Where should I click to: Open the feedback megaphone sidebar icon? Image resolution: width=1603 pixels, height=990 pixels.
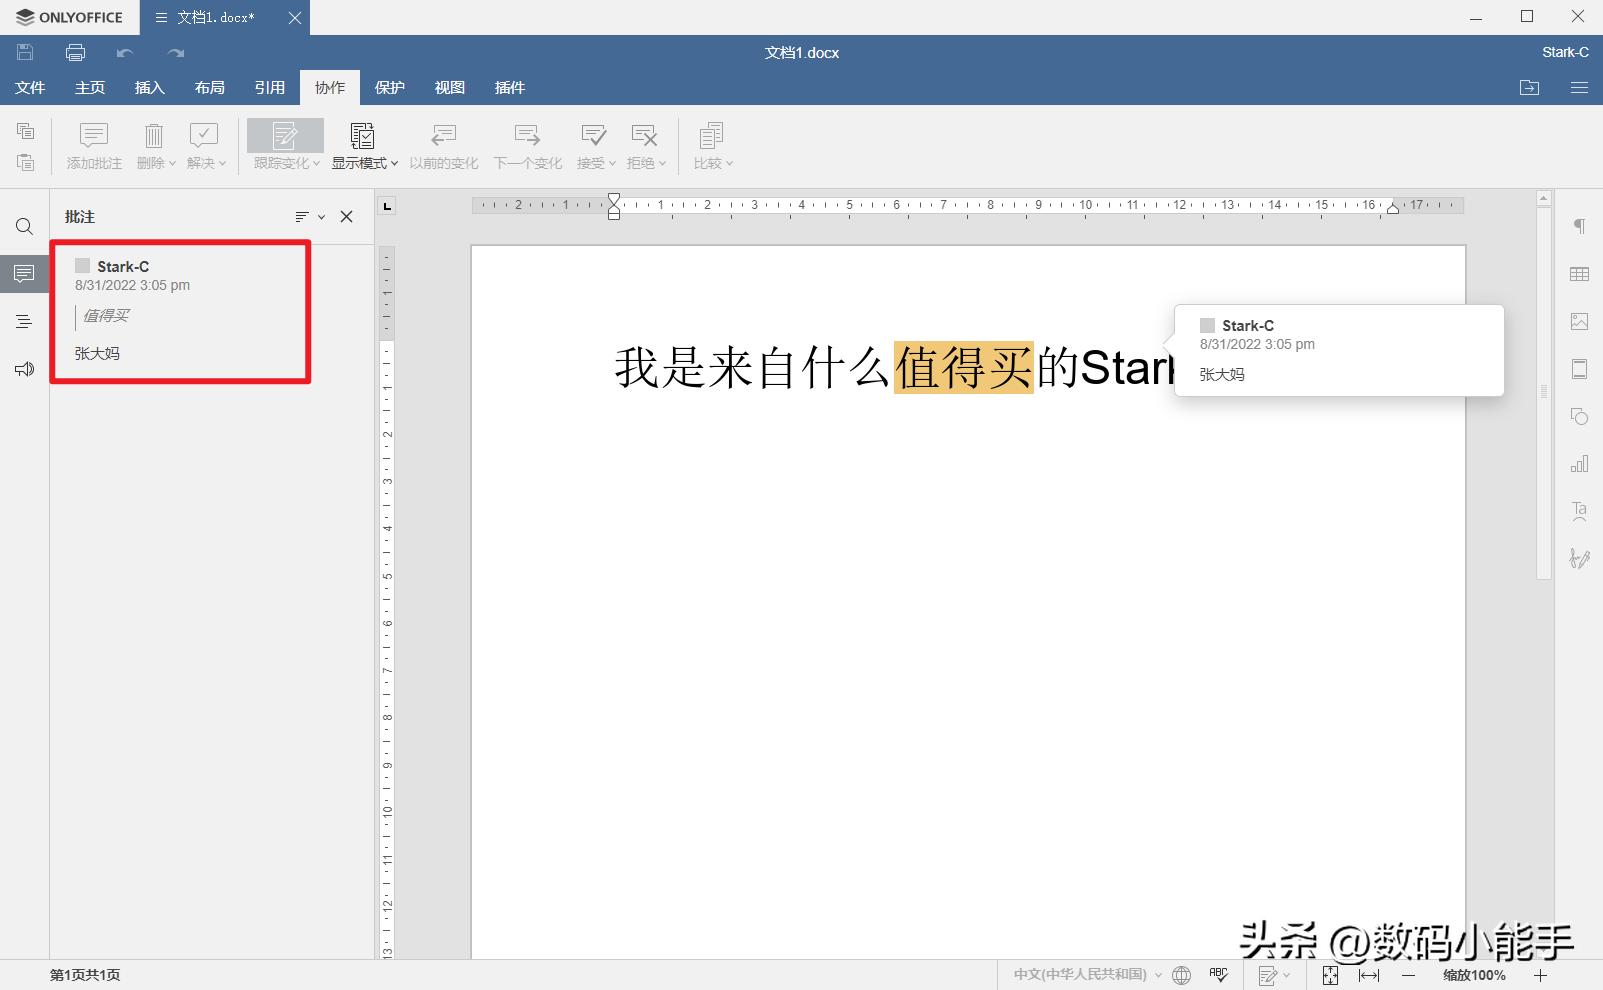click(24, 370)
